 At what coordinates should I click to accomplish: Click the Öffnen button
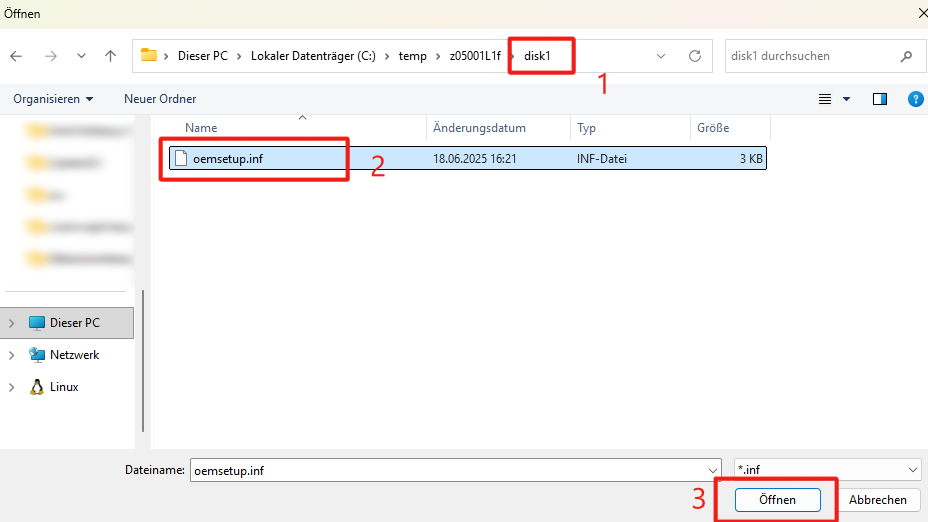point(777,499)
